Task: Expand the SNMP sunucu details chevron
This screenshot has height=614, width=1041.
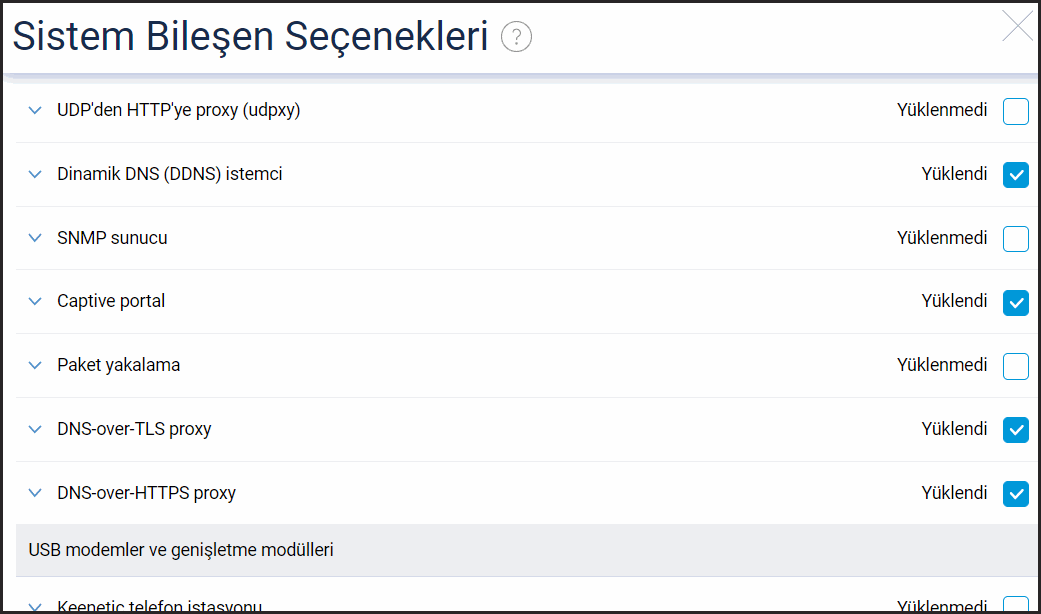Action: (x=36, y=238)
